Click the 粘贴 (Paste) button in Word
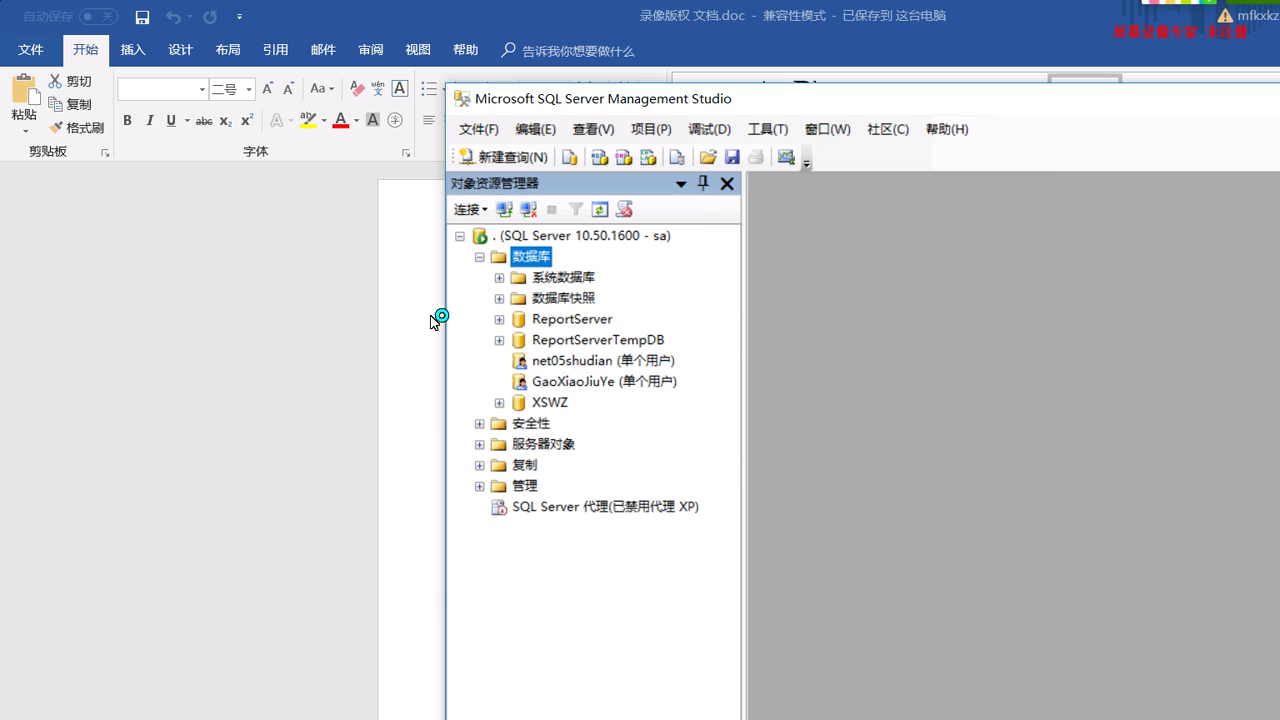The image size is (1280, 720). (x=24, y=104)
